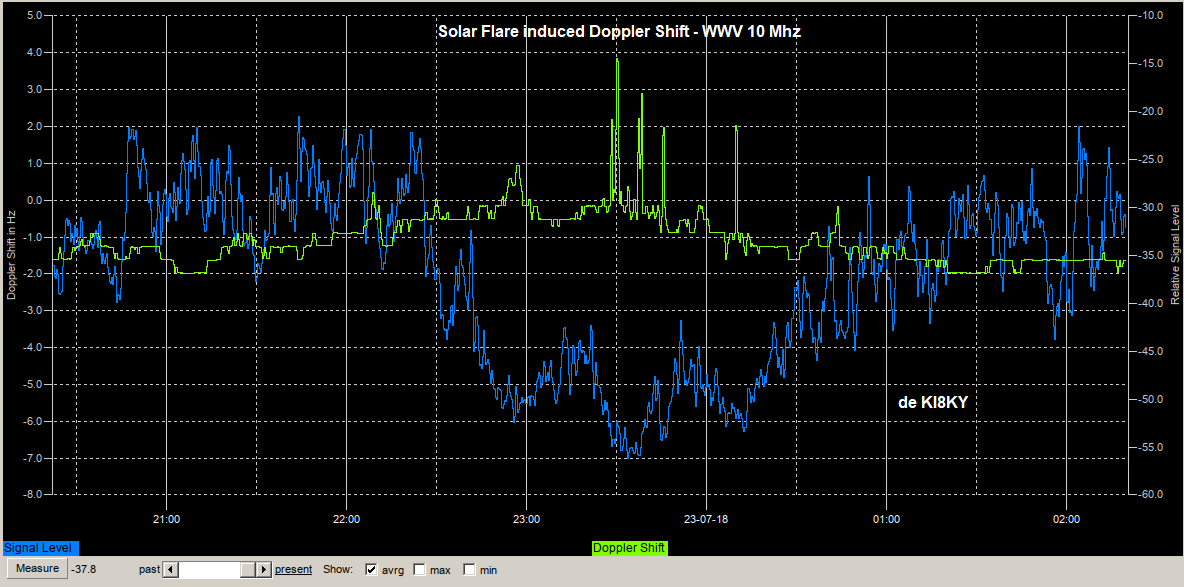Click the scrollbar left arrow toward past
The image size is (1184, 587).
(x=170, y=569)
